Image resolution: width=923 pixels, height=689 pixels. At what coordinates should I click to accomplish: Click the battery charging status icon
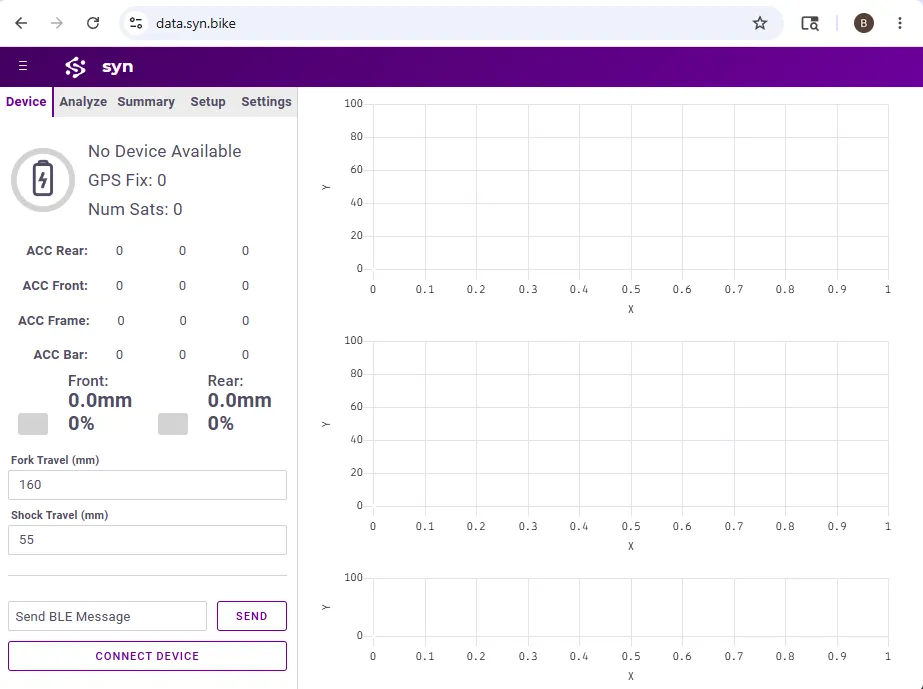43,180
